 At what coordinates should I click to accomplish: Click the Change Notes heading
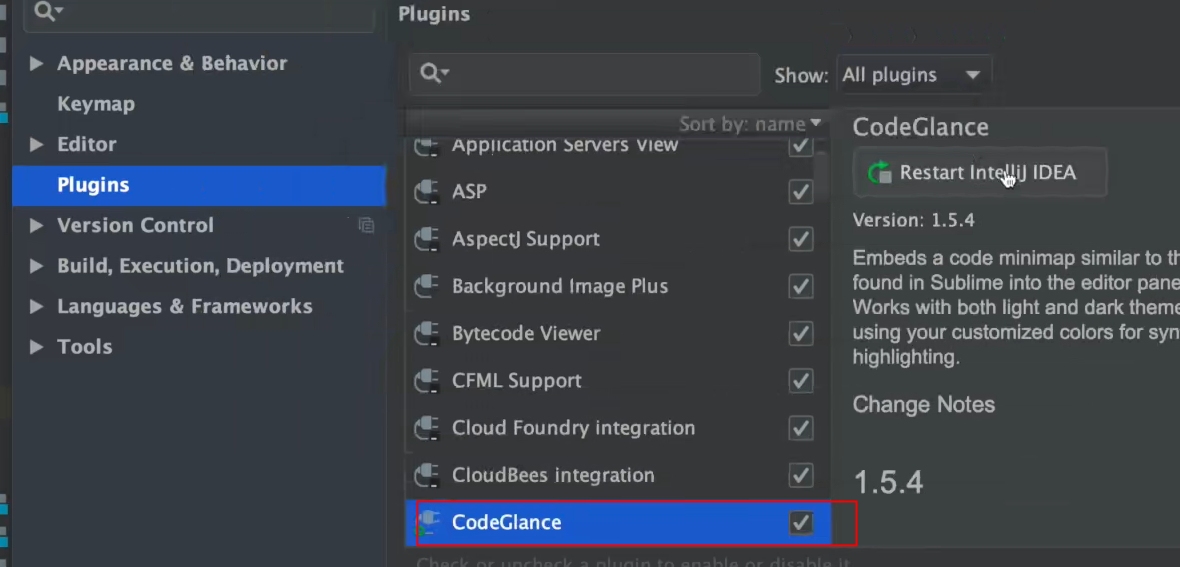click(923, 405)
